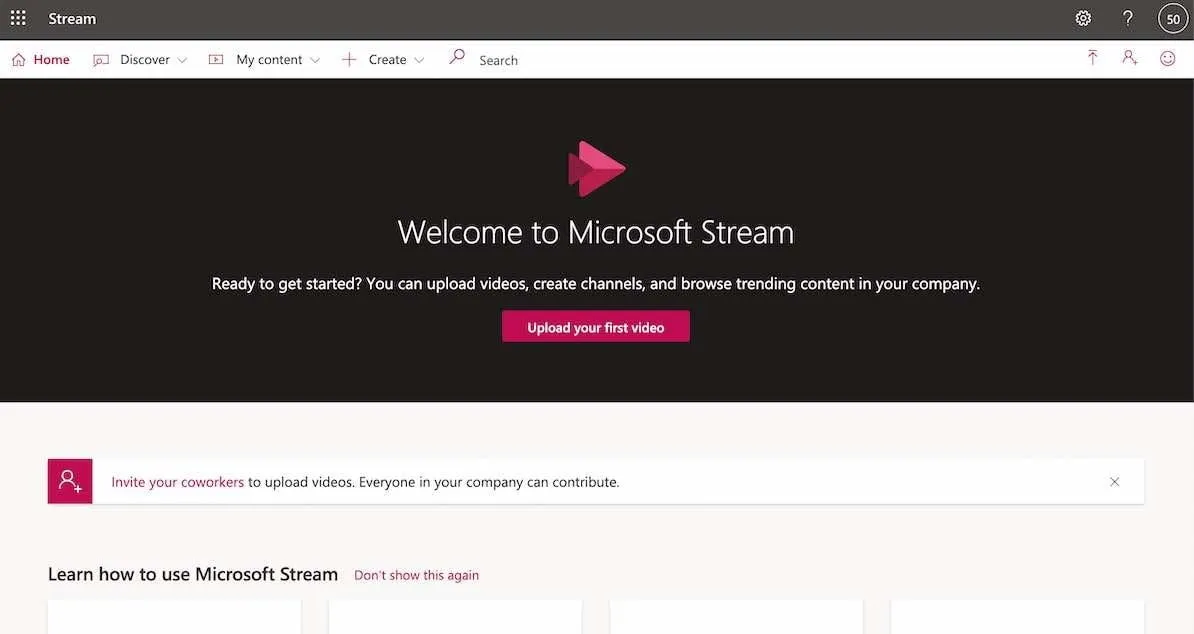Click the Microsoft Stream logo
The height and width of the screenshot is (634, 1194).
click(x=596, y=168)
